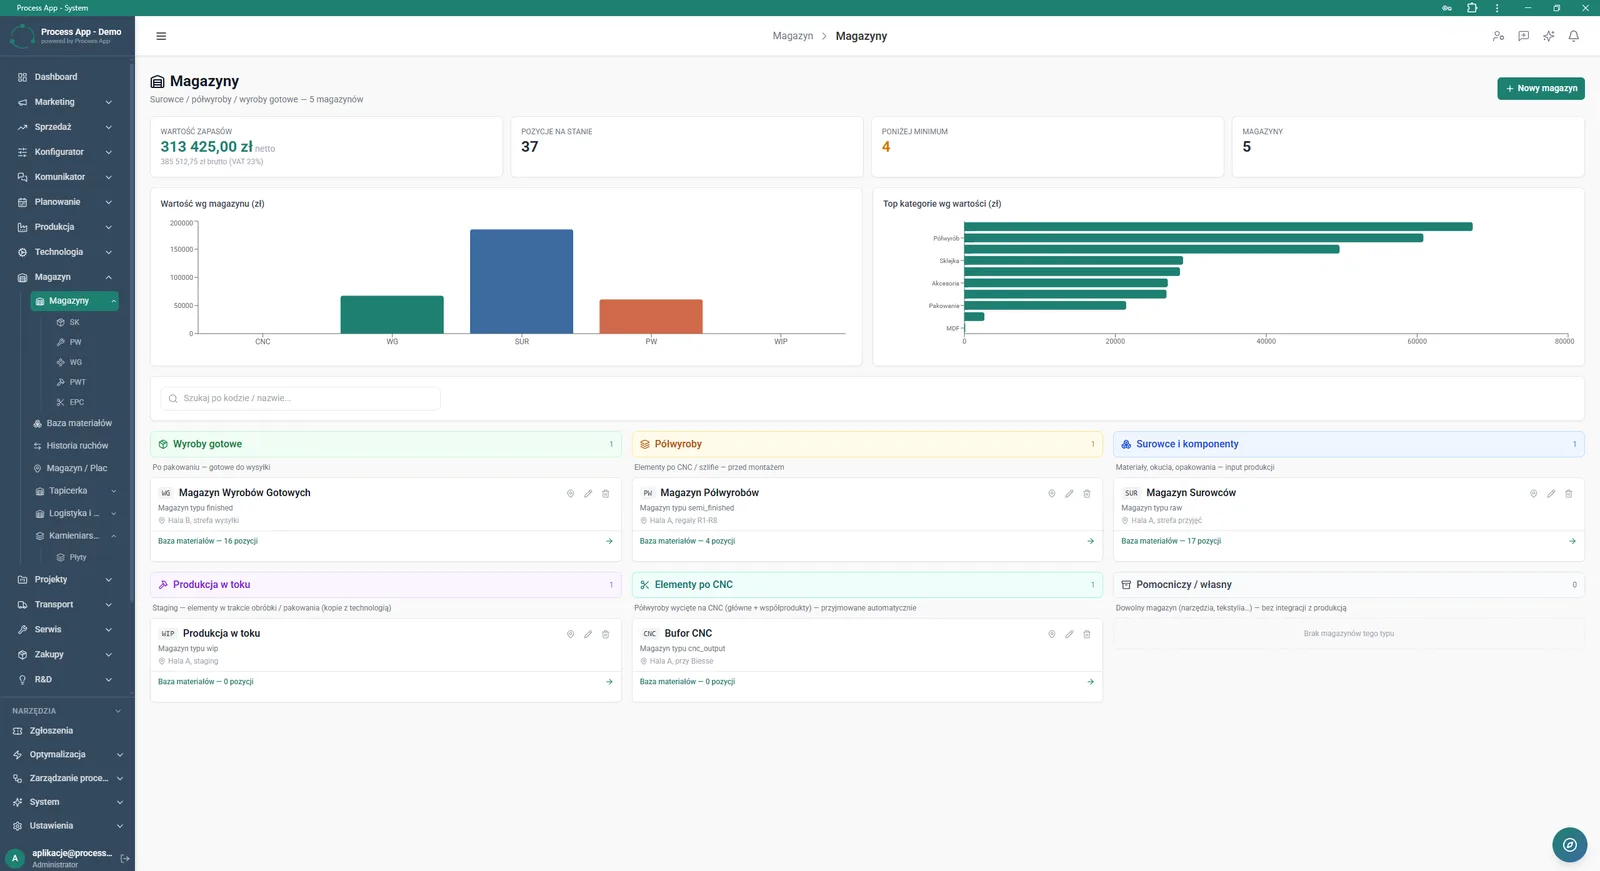Screen dimensions: 1600x871
Task: Click the logout icon next to user account
Action: tap(125, 858)
